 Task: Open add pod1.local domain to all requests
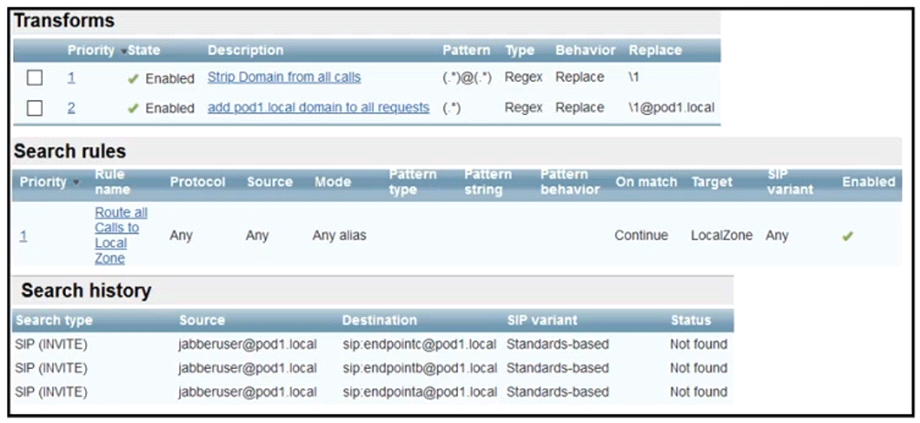318,108
